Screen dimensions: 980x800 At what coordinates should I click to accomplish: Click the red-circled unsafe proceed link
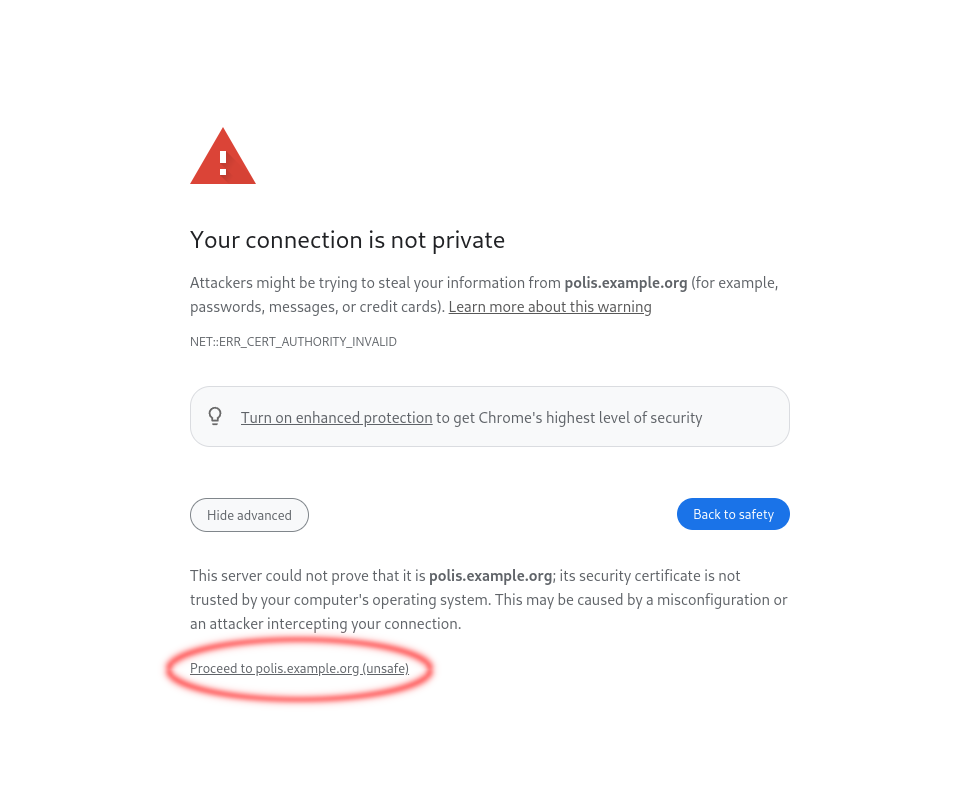[299, 668]
